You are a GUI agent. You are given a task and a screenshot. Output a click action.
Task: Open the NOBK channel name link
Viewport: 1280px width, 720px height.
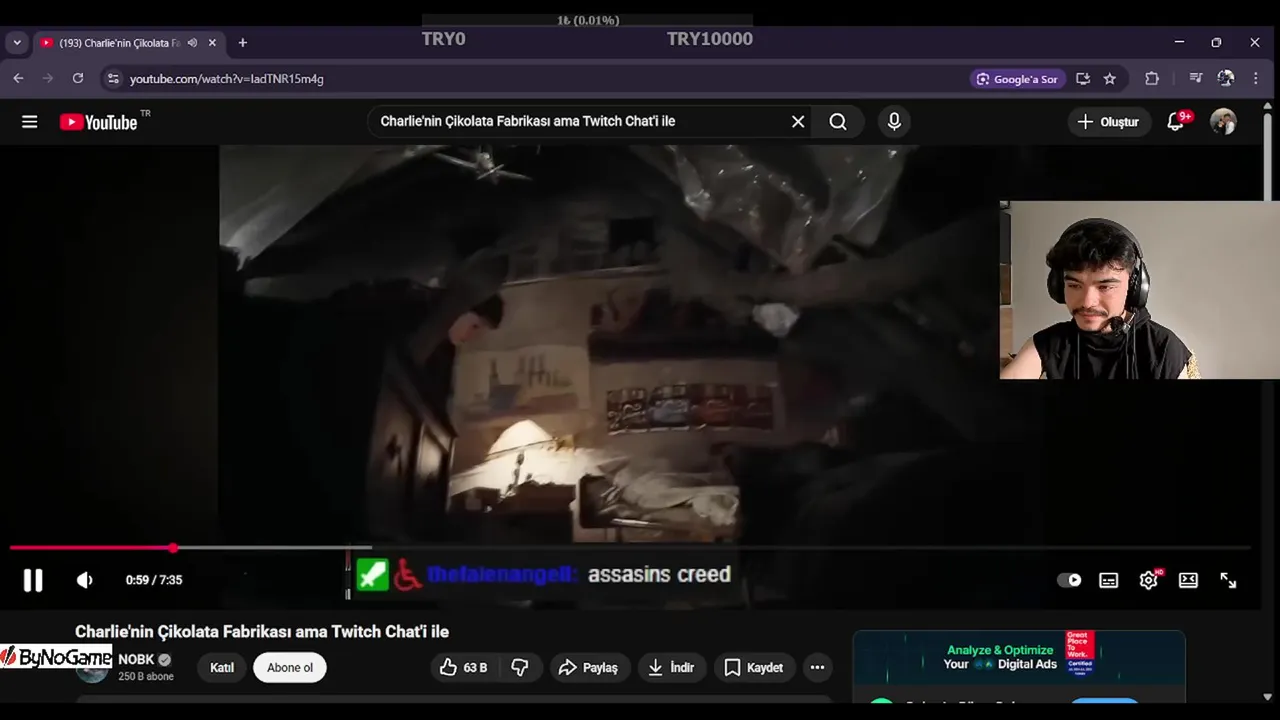pyautogui.click(x=136, y=659)
